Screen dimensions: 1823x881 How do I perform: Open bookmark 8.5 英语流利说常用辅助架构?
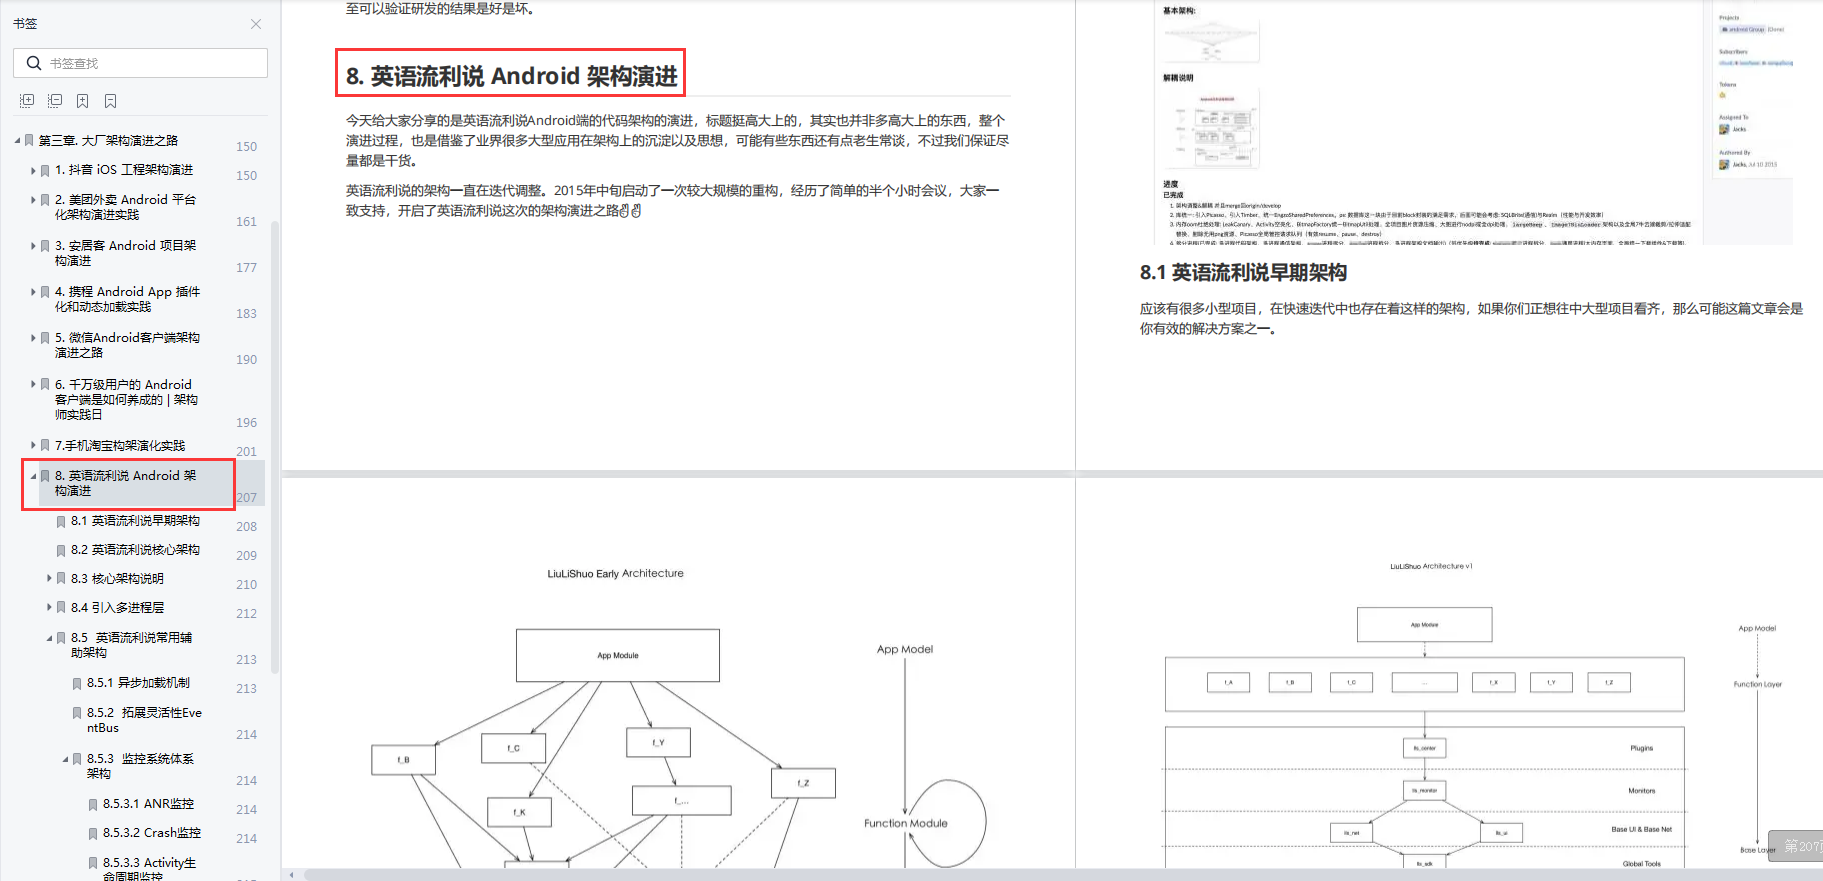point(131,645)
